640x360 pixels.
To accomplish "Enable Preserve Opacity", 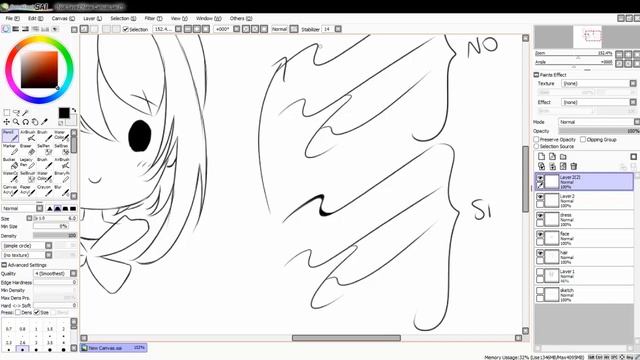I will tap(536, 140).
